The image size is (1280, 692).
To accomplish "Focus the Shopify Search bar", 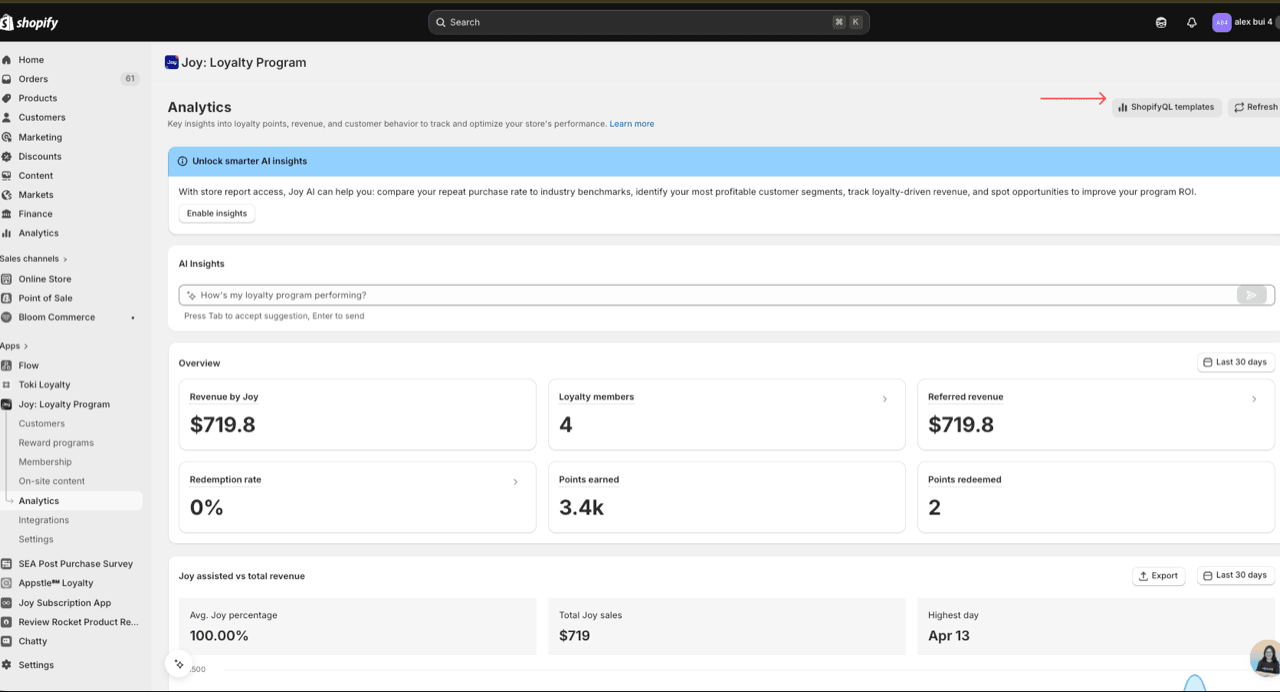I will click(649, 22).
